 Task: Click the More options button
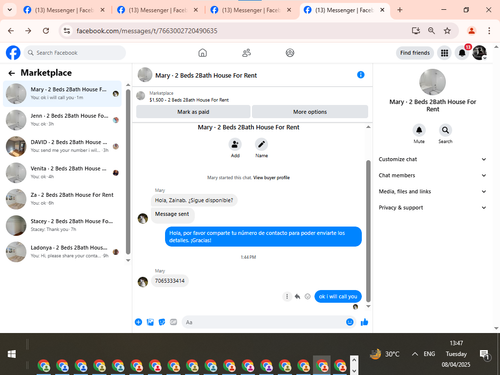pos(310,112)
